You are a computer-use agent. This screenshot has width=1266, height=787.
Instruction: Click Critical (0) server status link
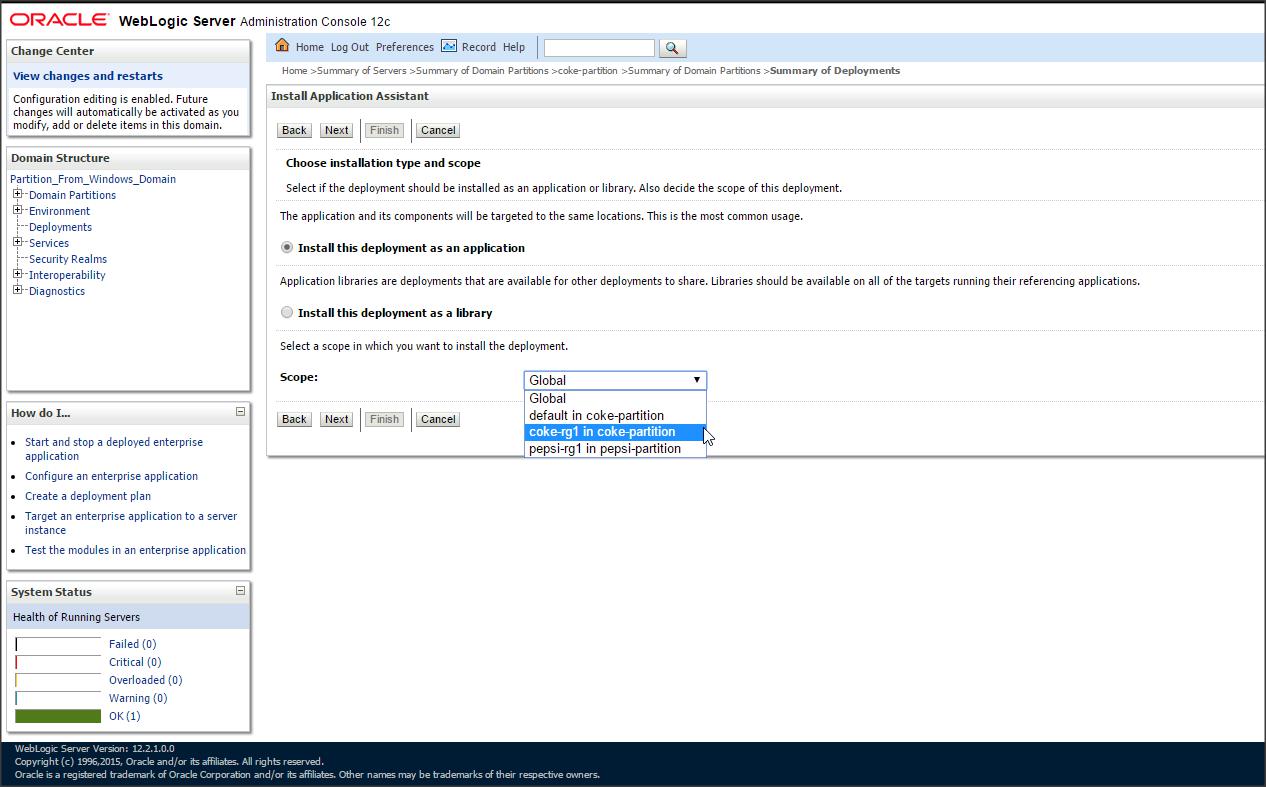pyautogui.click(x=135, y=662)
